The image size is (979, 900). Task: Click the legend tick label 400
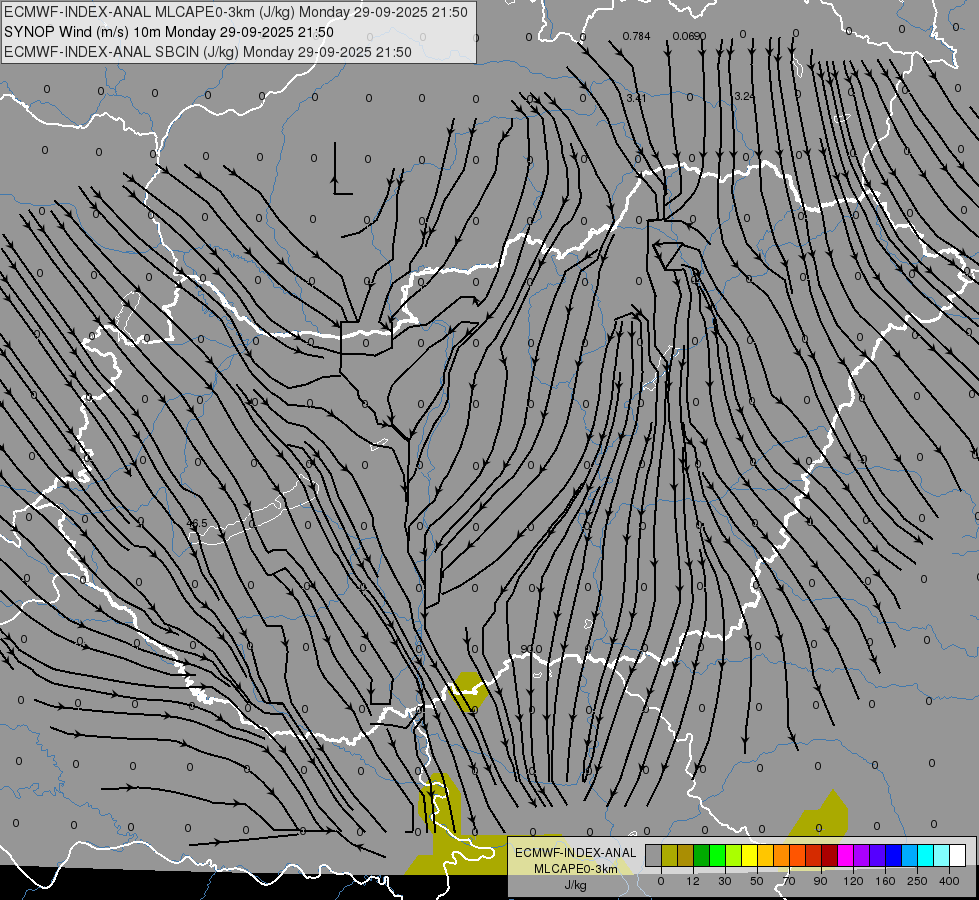click(x=949, y=881)
